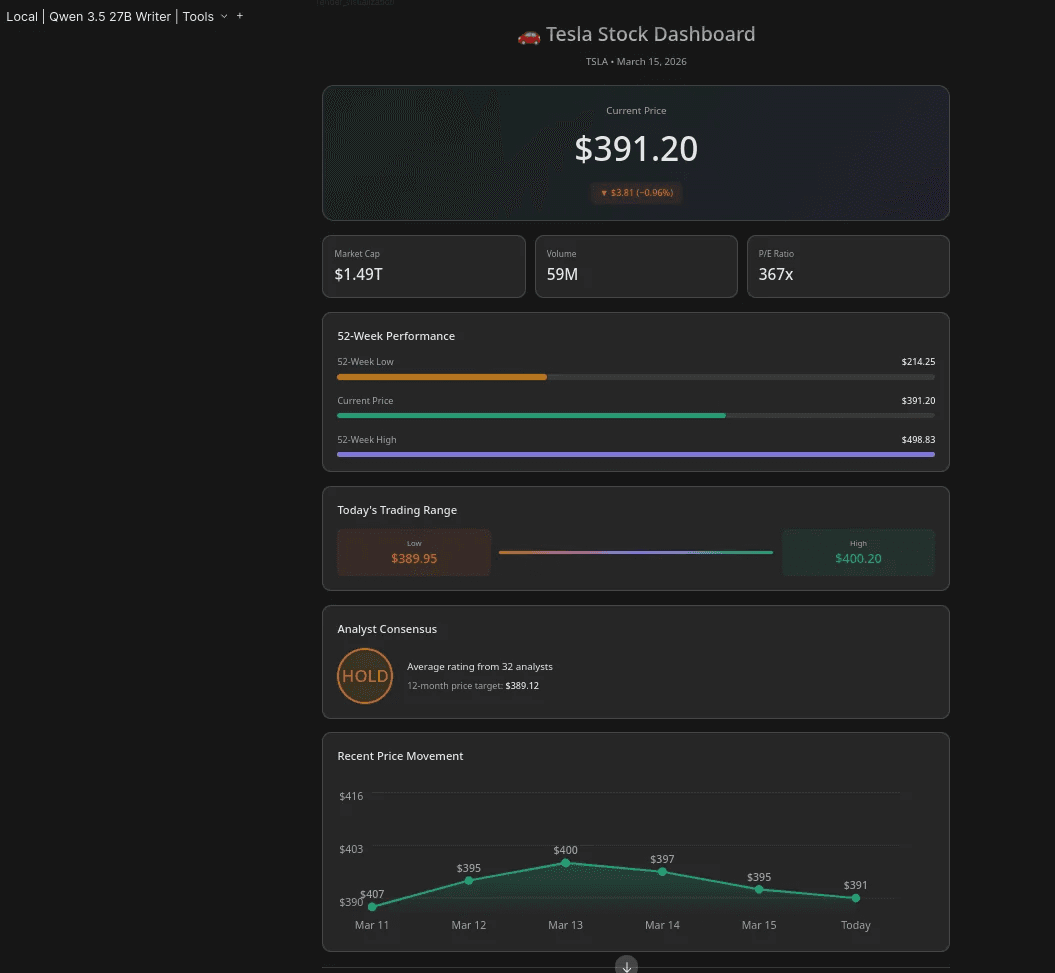This screenshot has width=1055, height=973.
Task: Click the Mar 15 $395 chart data point
Action: [759, 889]
